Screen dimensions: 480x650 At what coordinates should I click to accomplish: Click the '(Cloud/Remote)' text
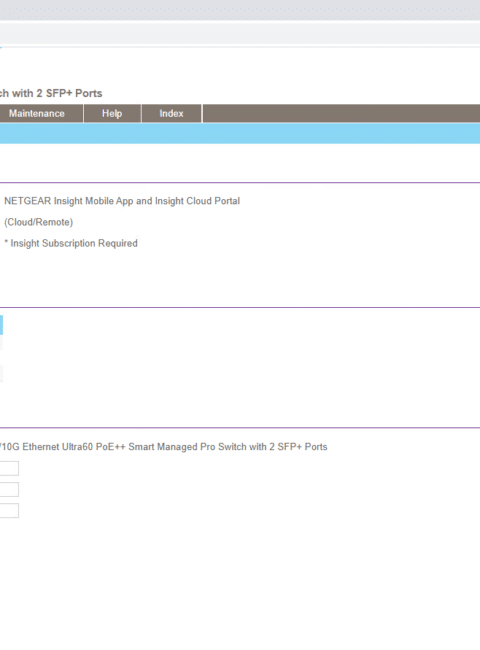39,222
